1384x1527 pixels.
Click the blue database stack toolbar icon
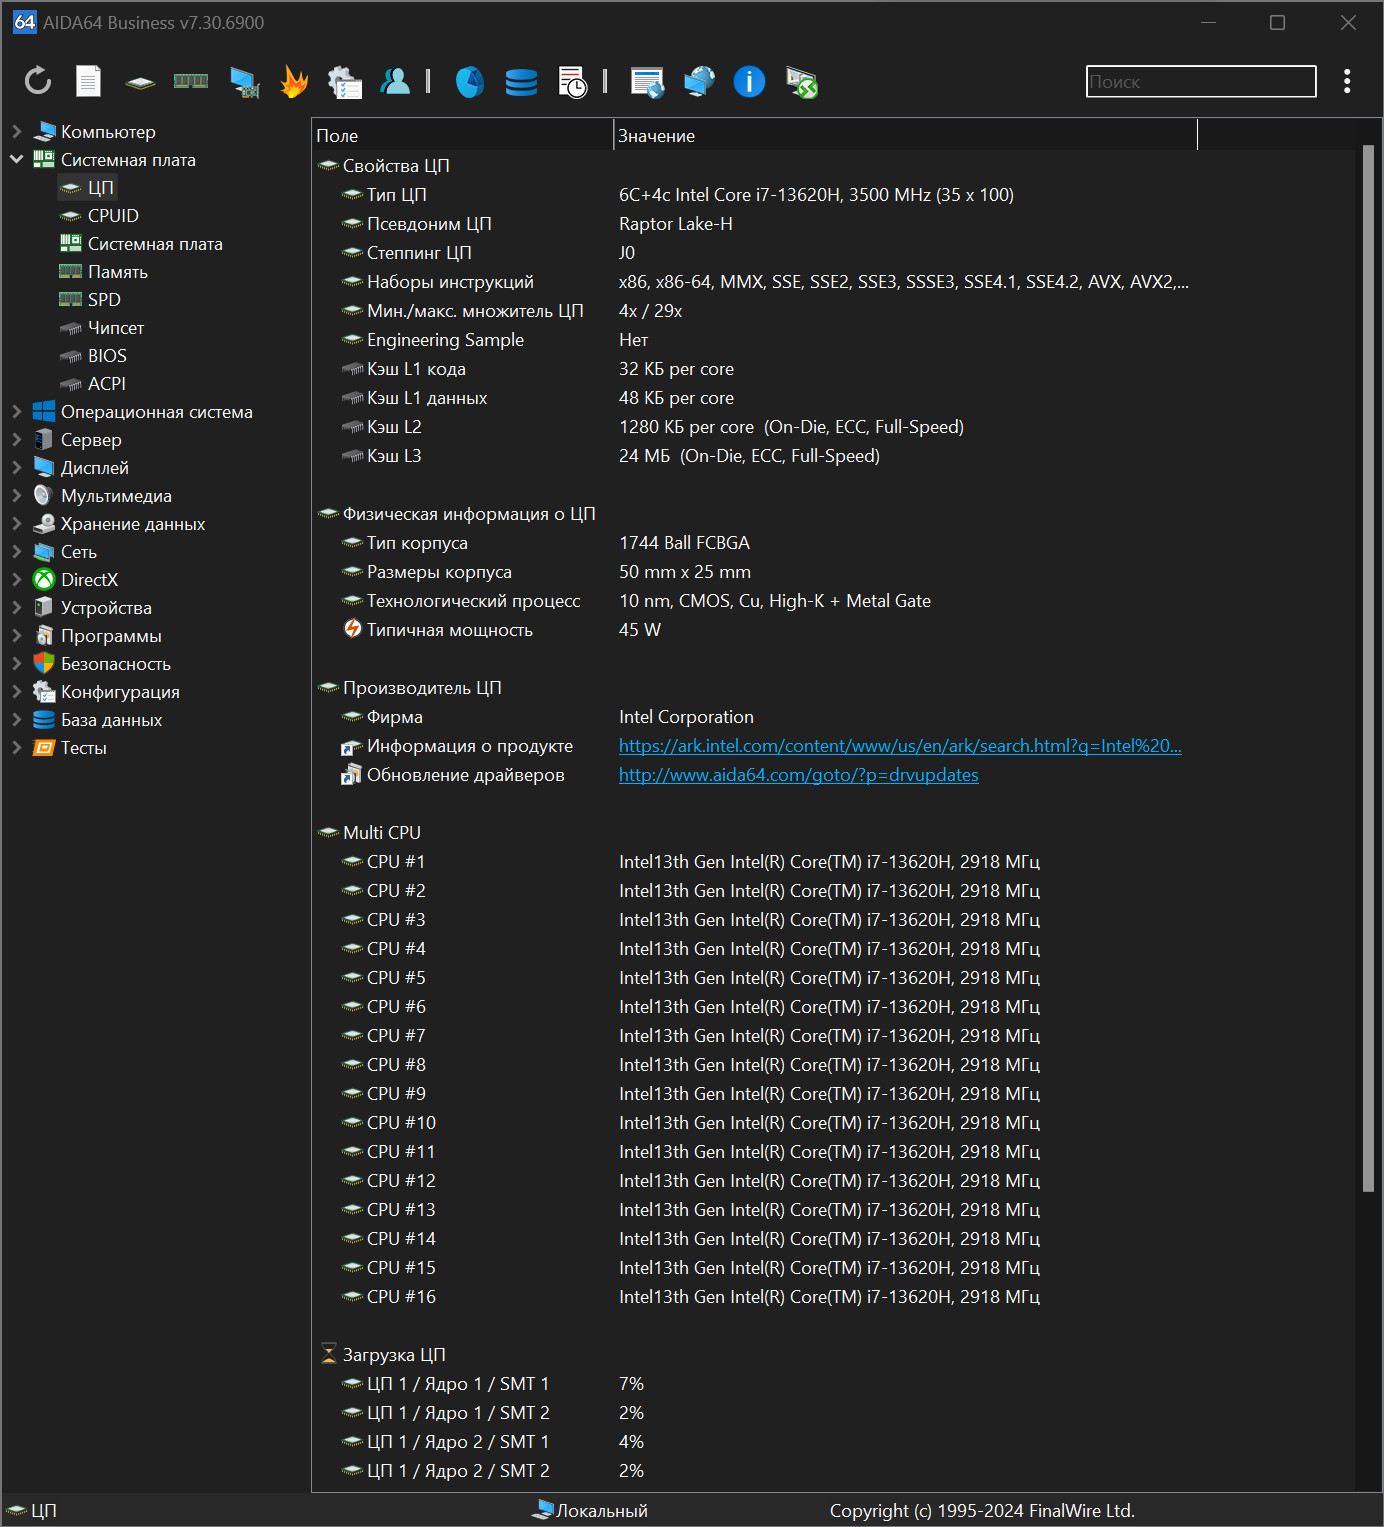(521, 81)
